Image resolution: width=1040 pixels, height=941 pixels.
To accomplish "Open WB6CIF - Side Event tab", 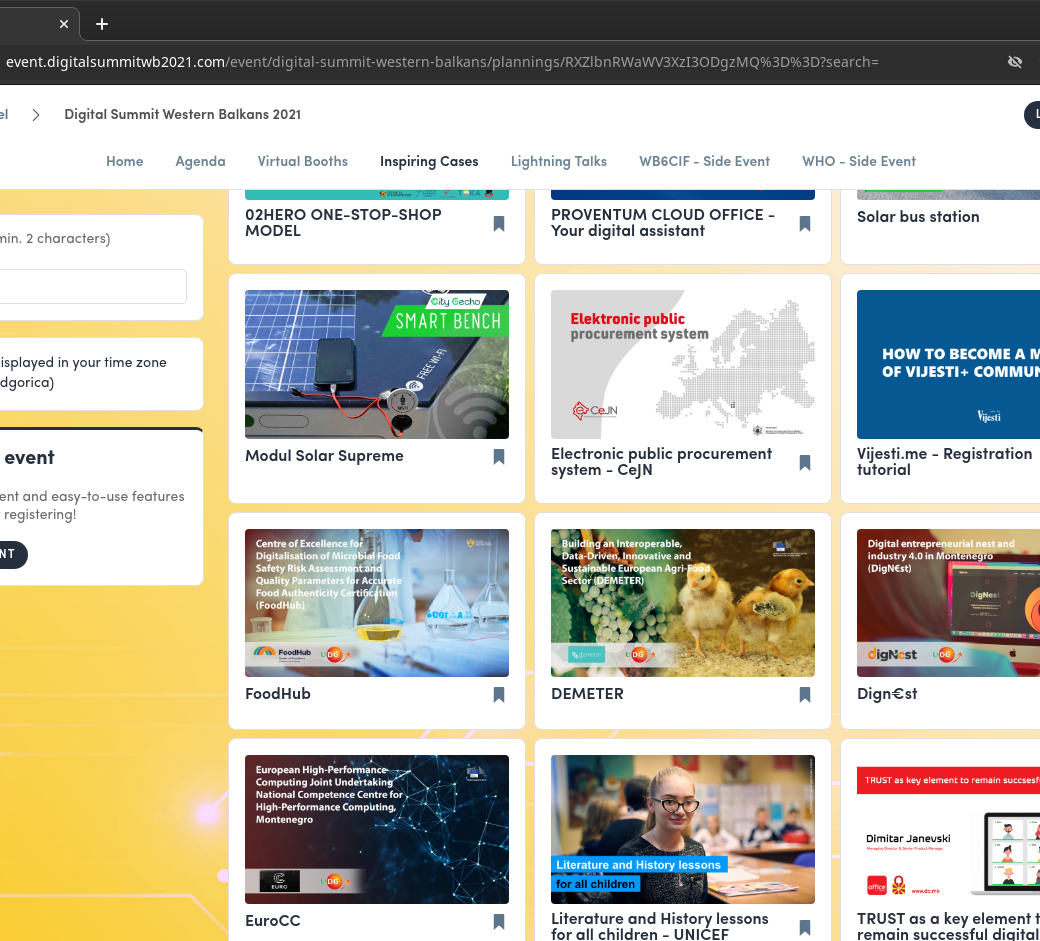I will pyautogui.click(x=704, y=161).
